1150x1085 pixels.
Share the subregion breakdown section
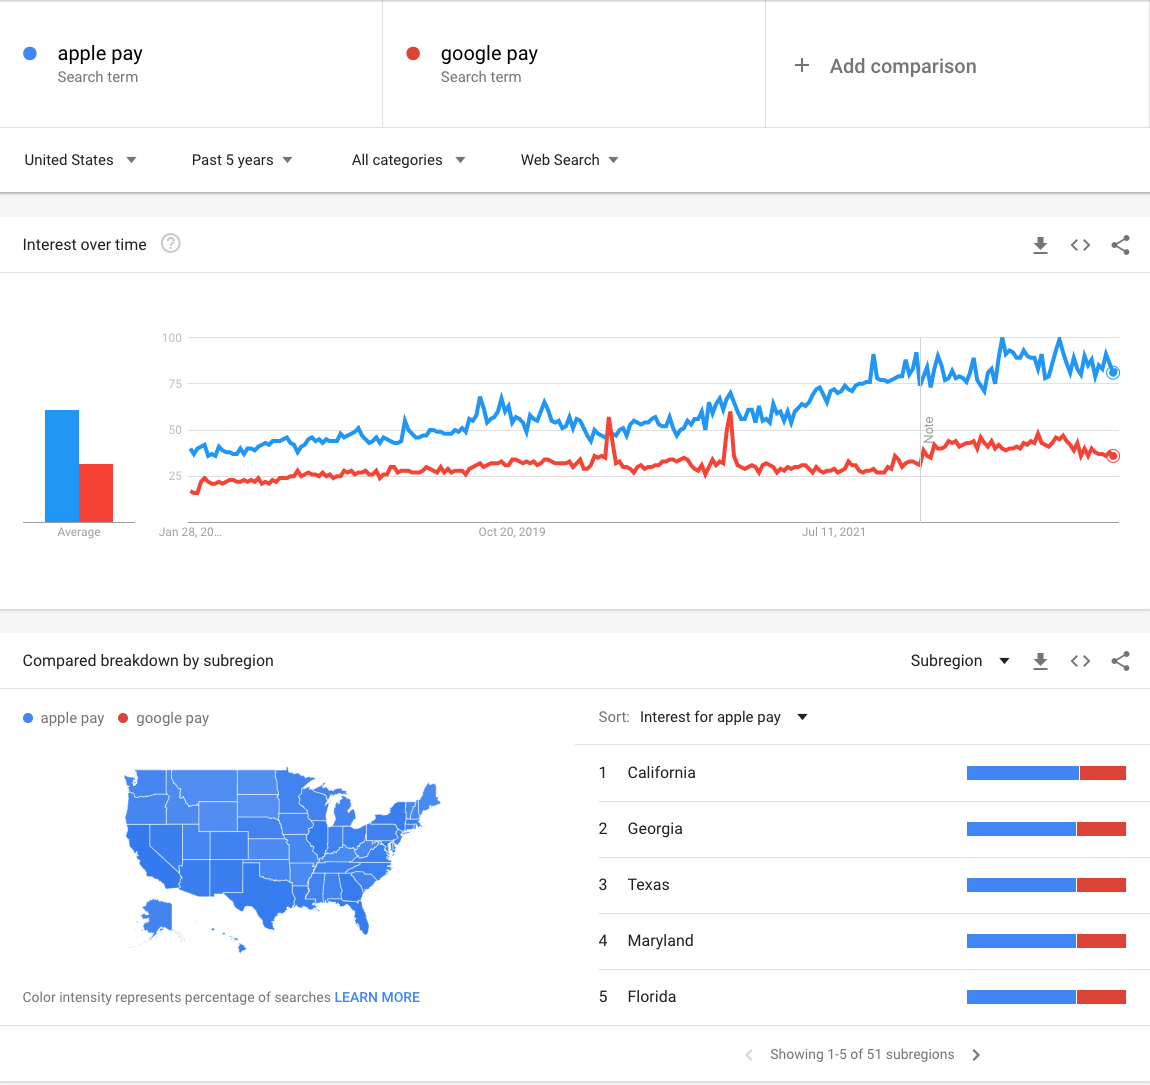pos(1120,661)
